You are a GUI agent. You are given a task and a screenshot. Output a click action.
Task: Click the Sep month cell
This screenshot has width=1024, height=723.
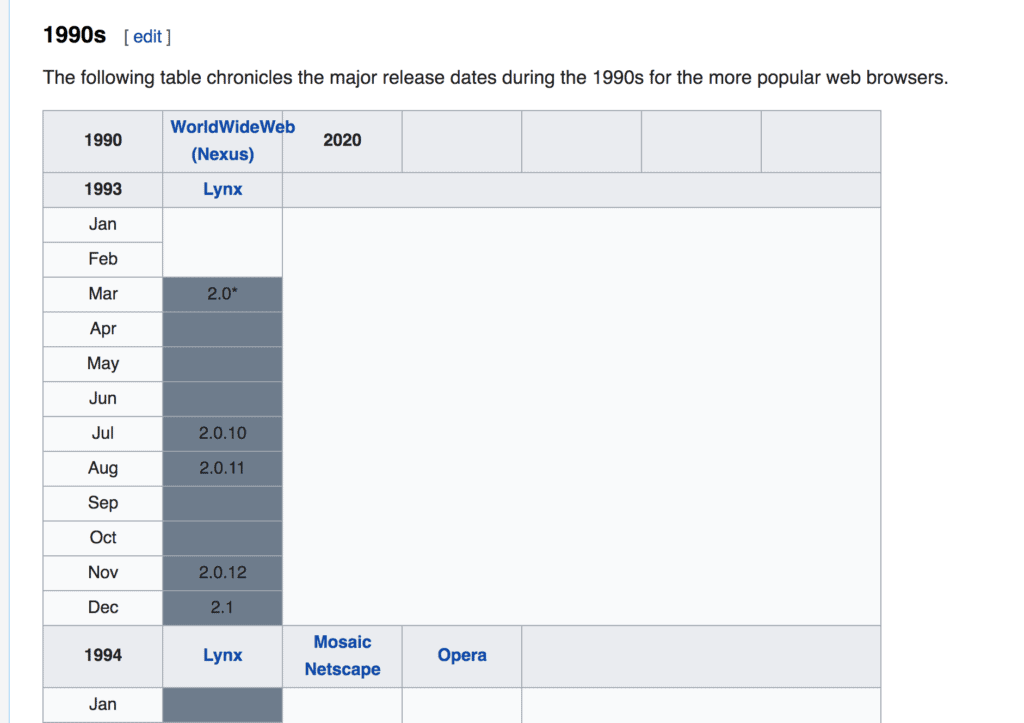tap(103, 503)
